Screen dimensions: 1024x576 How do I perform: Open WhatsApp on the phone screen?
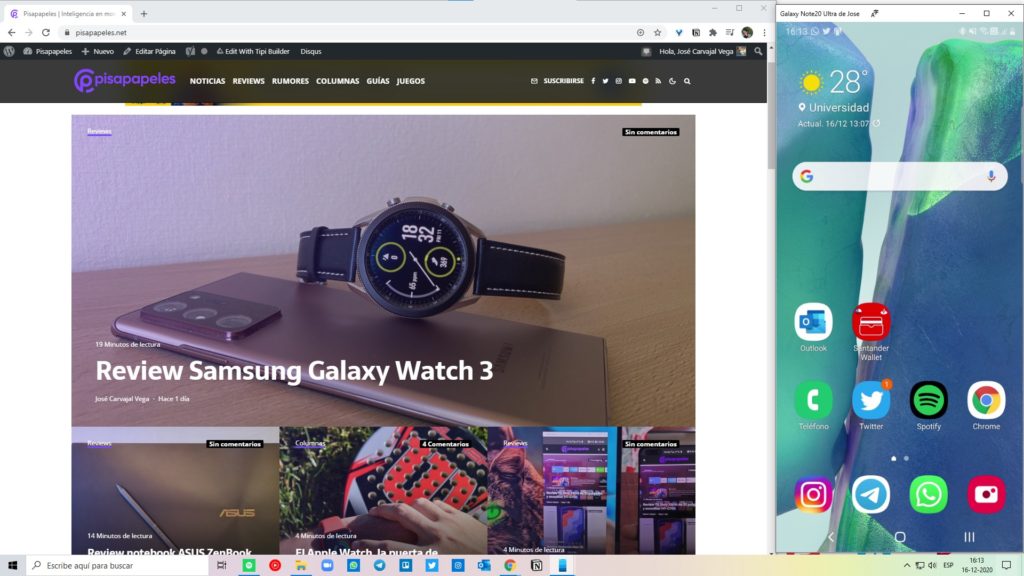click(x=928, y=494)
